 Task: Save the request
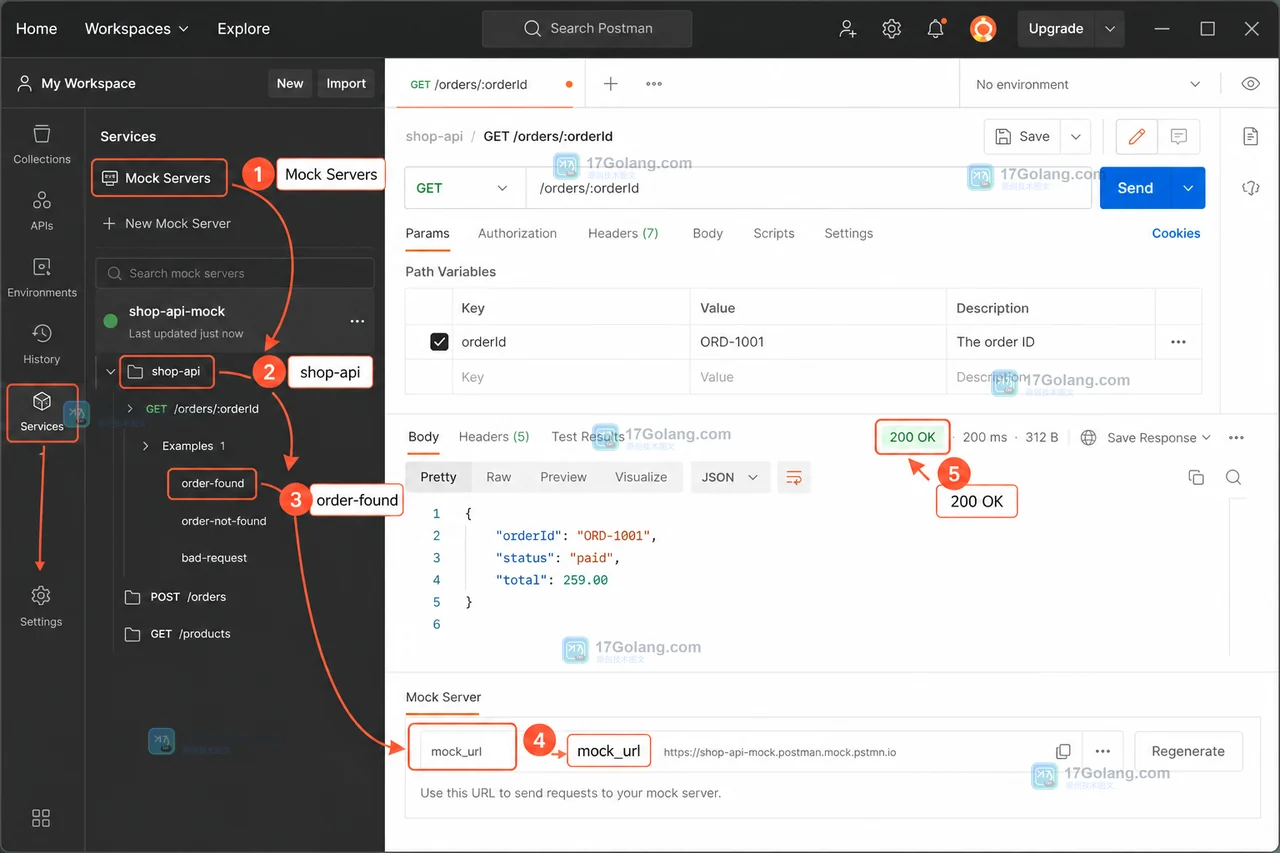(x=1023, y=136)
